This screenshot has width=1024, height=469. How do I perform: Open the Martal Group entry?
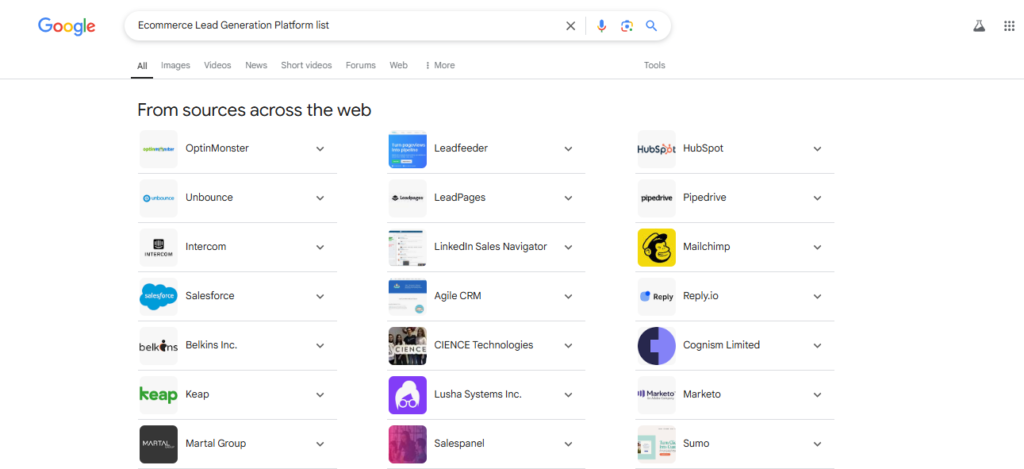coord(238,444)
